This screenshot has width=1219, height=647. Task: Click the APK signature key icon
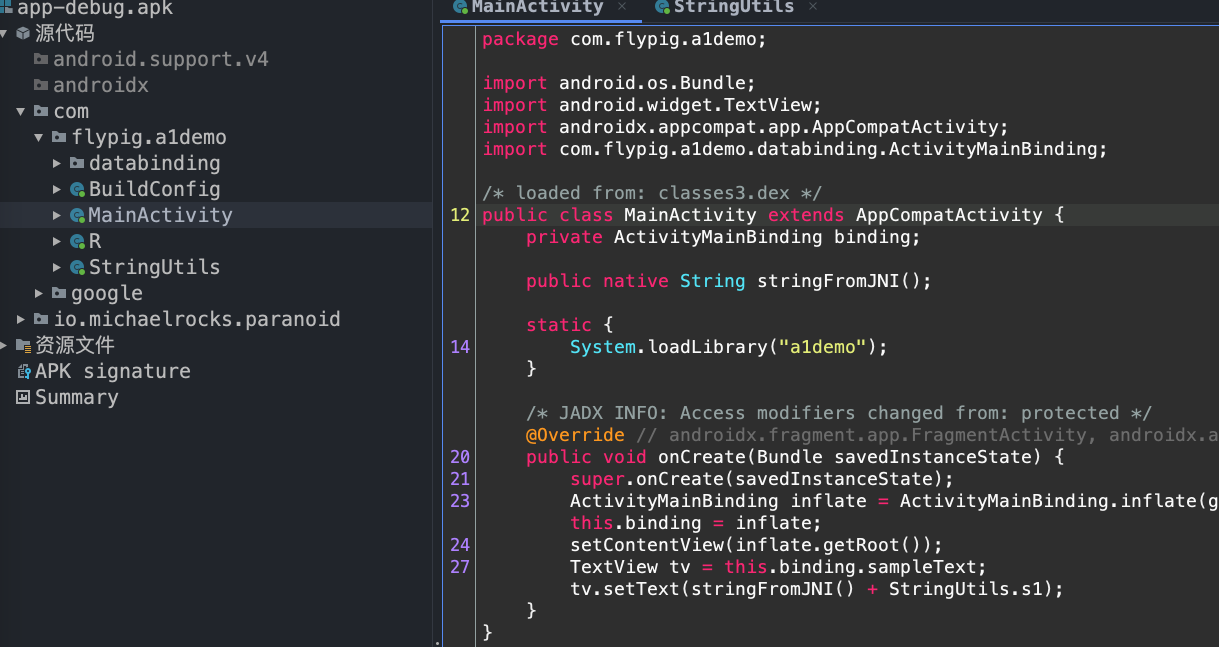click(24, 371)
